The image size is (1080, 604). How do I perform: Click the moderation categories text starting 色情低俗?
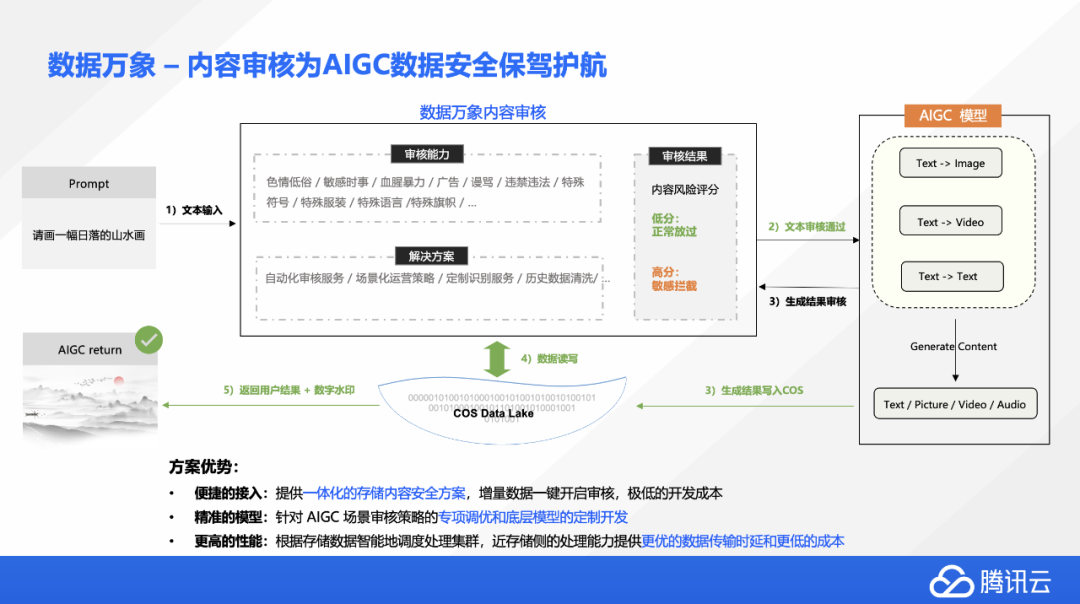click(426, 192)
